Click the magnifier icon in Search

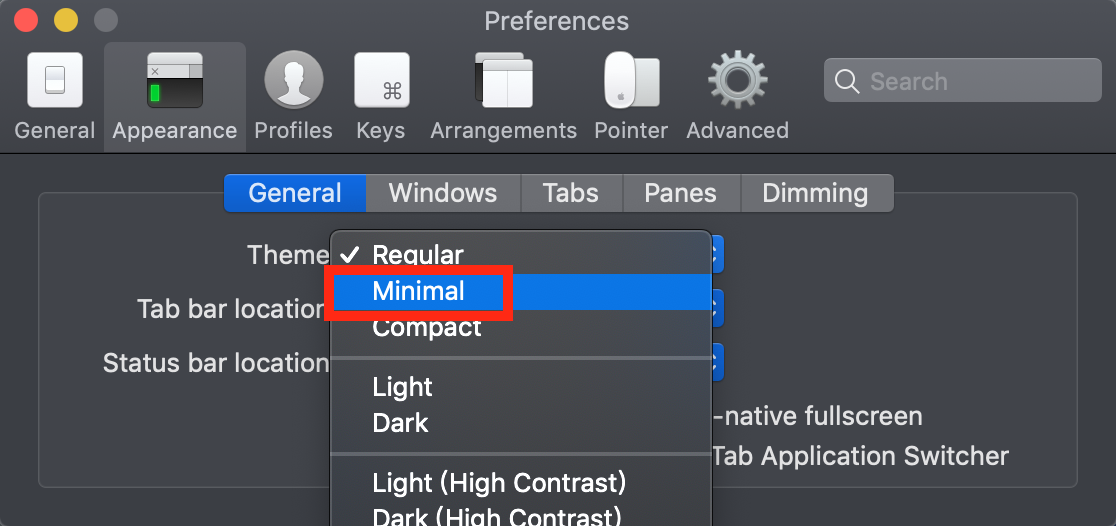(x=846, y=81)
